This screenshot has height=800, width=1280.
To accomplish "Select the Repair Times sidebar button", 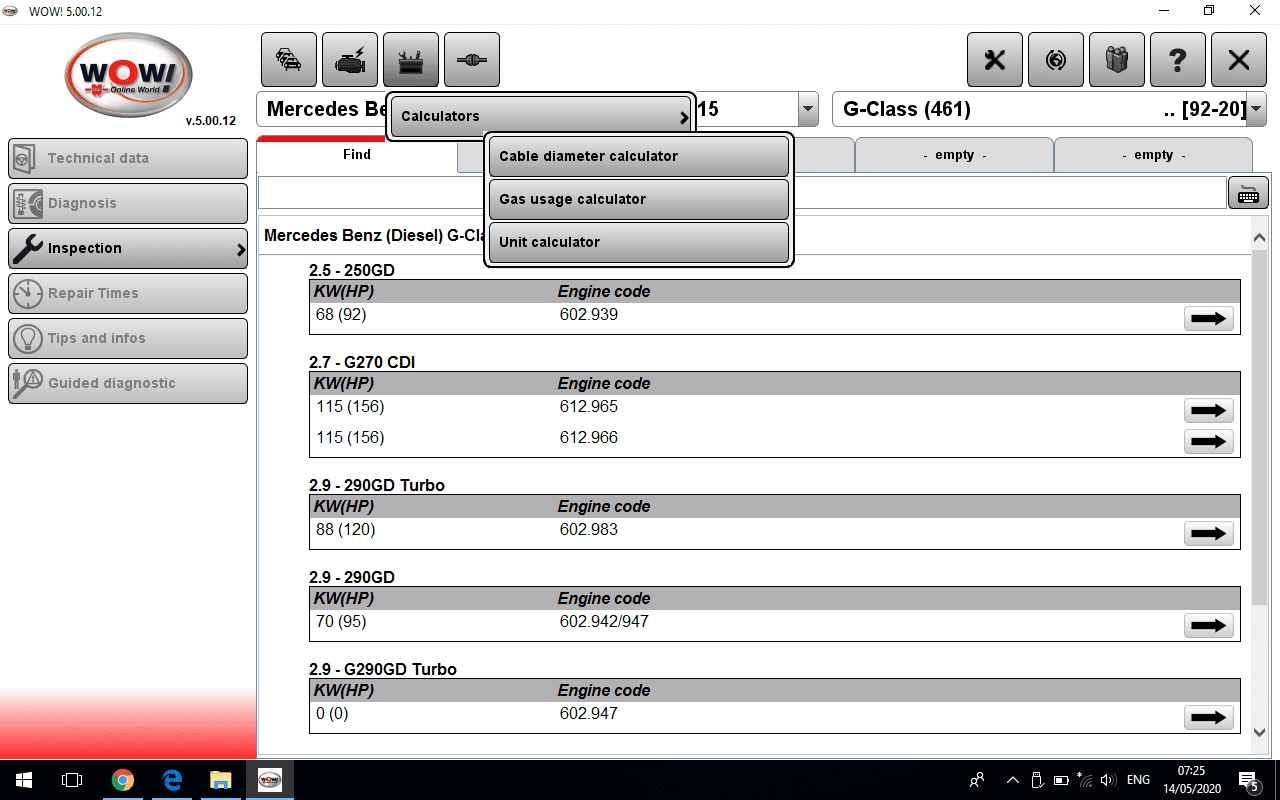I will pyautogui.click(x=127, y=293).
